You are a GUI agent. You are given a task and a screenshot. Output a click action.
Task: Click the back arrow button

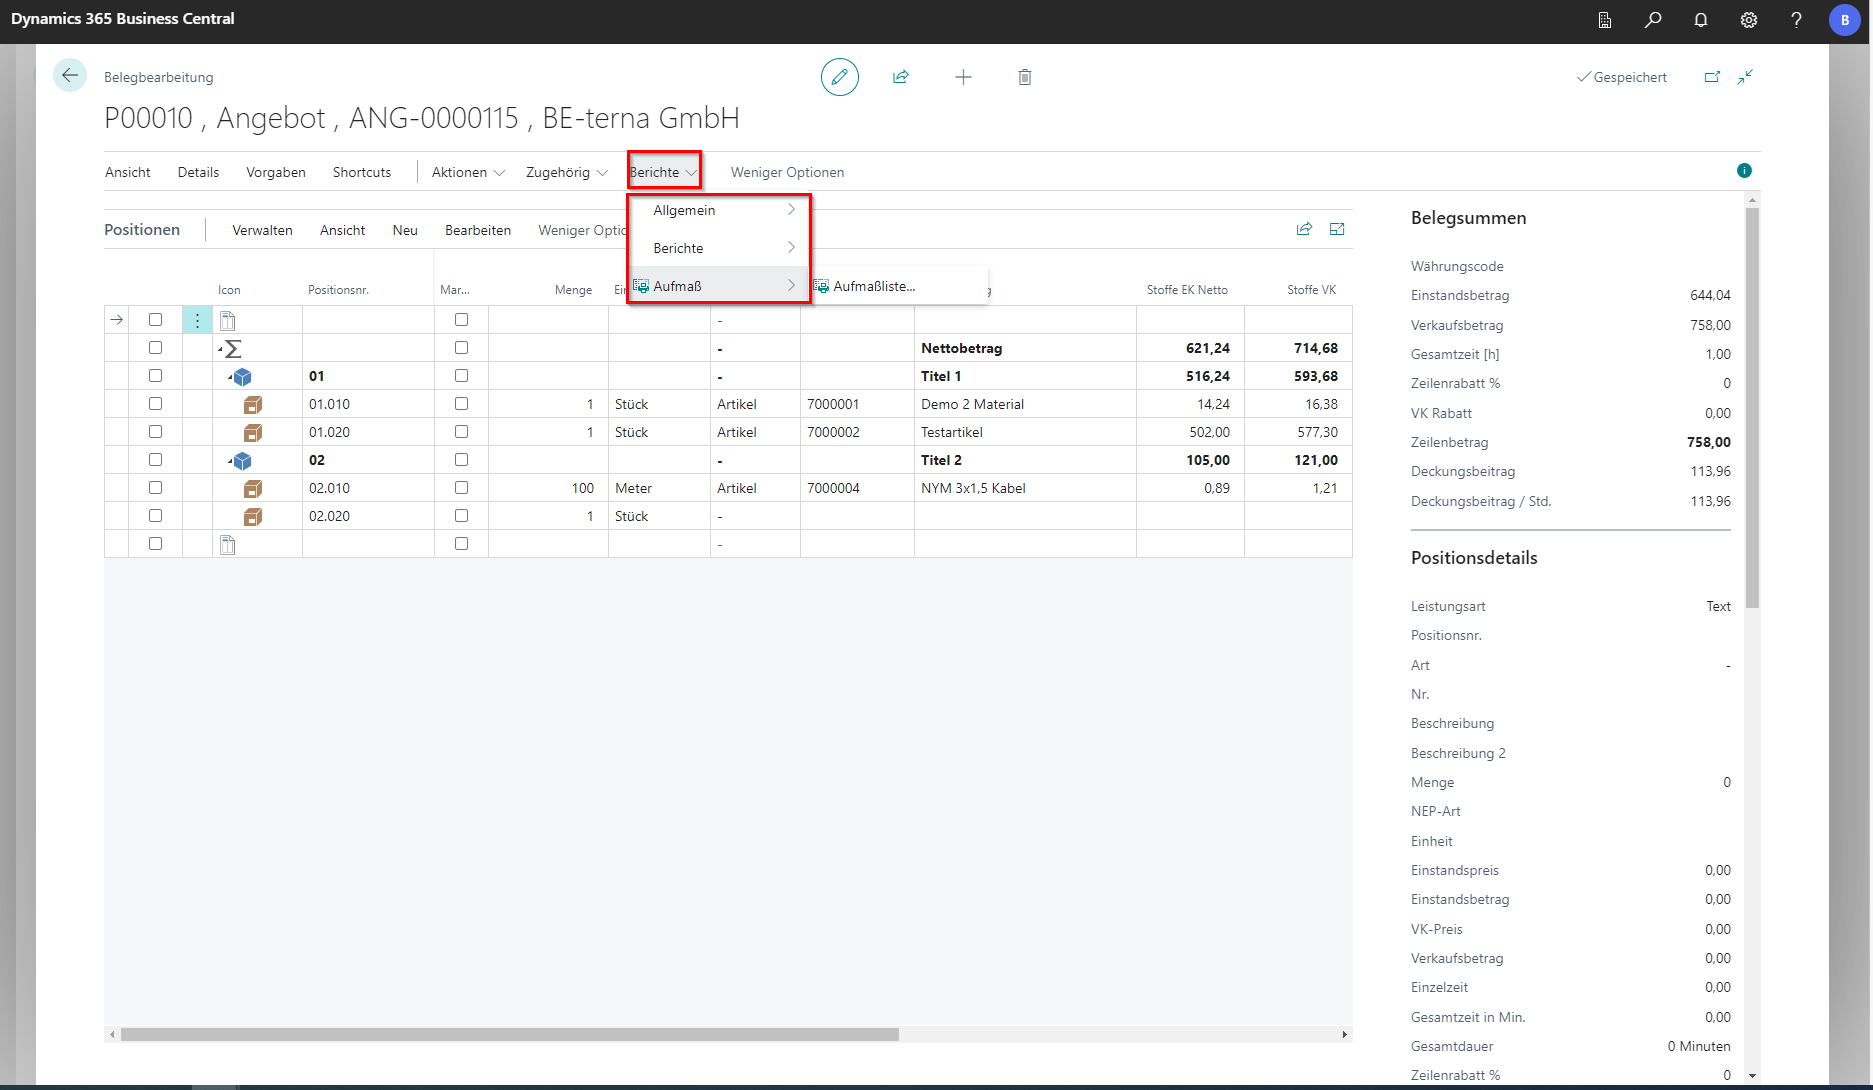pyautogui.click(x=70, y=75)
